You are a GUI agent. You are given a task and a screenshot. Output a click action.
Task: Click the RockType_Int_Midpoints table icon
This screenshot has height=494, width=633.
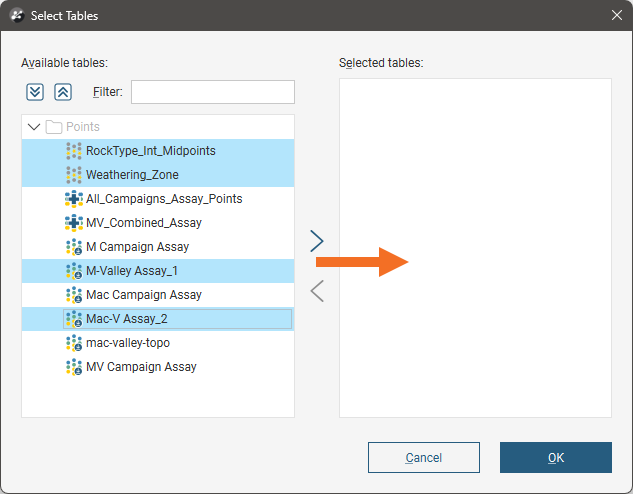tap(74, 151)
